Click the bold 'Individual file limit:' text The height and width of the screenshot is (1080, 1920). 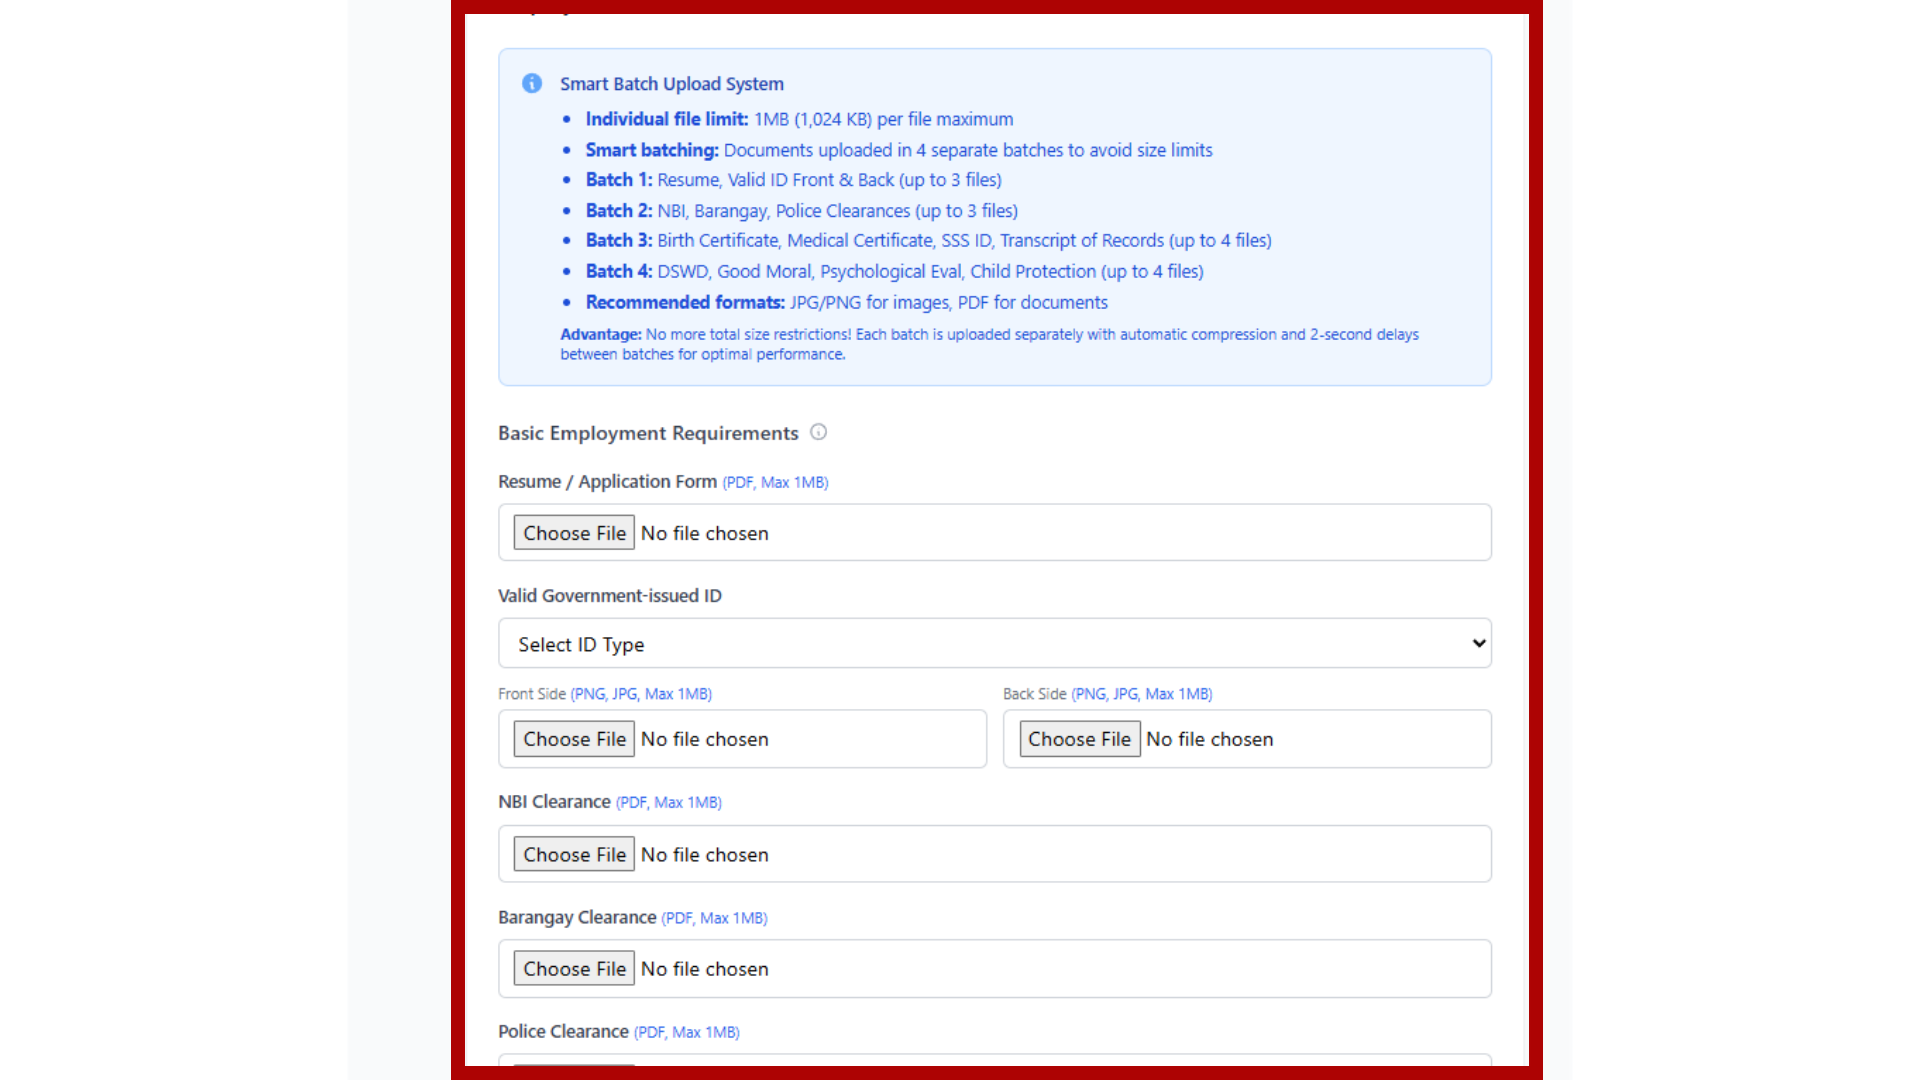click(x=666, y=119)
